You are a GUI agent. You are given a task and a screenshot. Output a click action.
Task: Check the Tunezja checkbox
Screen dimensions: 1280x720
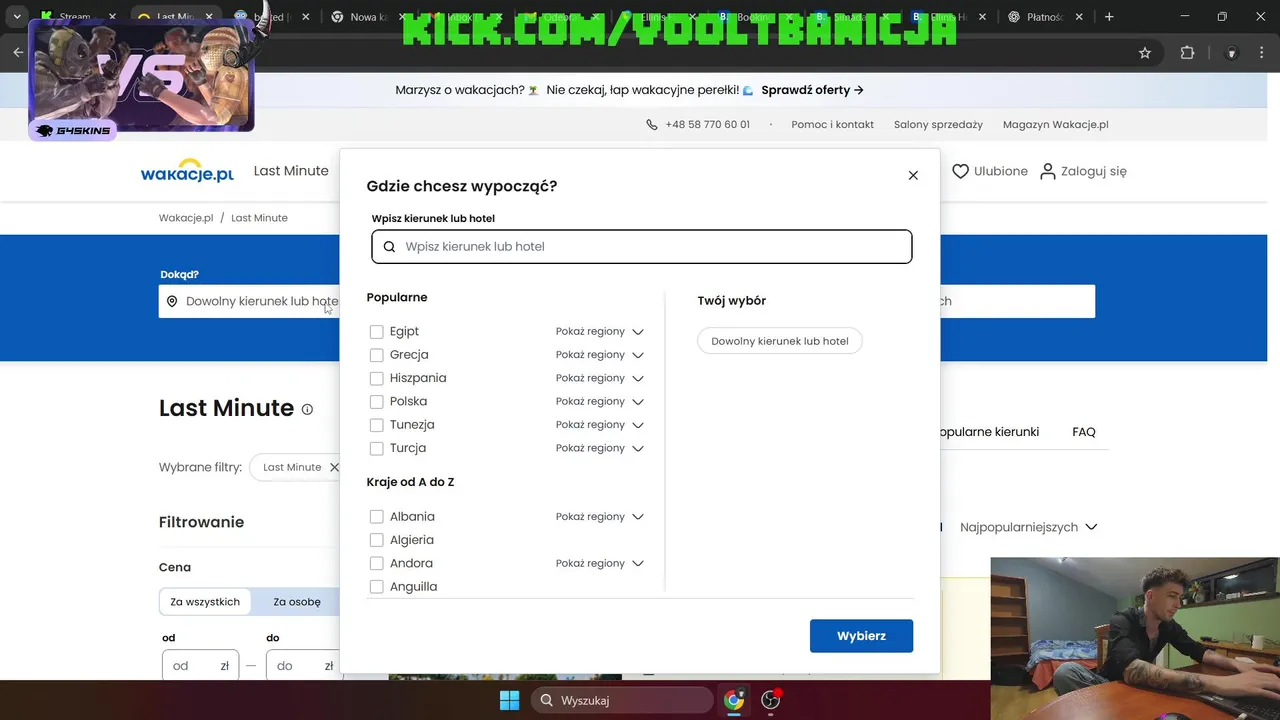pos(377,425)
